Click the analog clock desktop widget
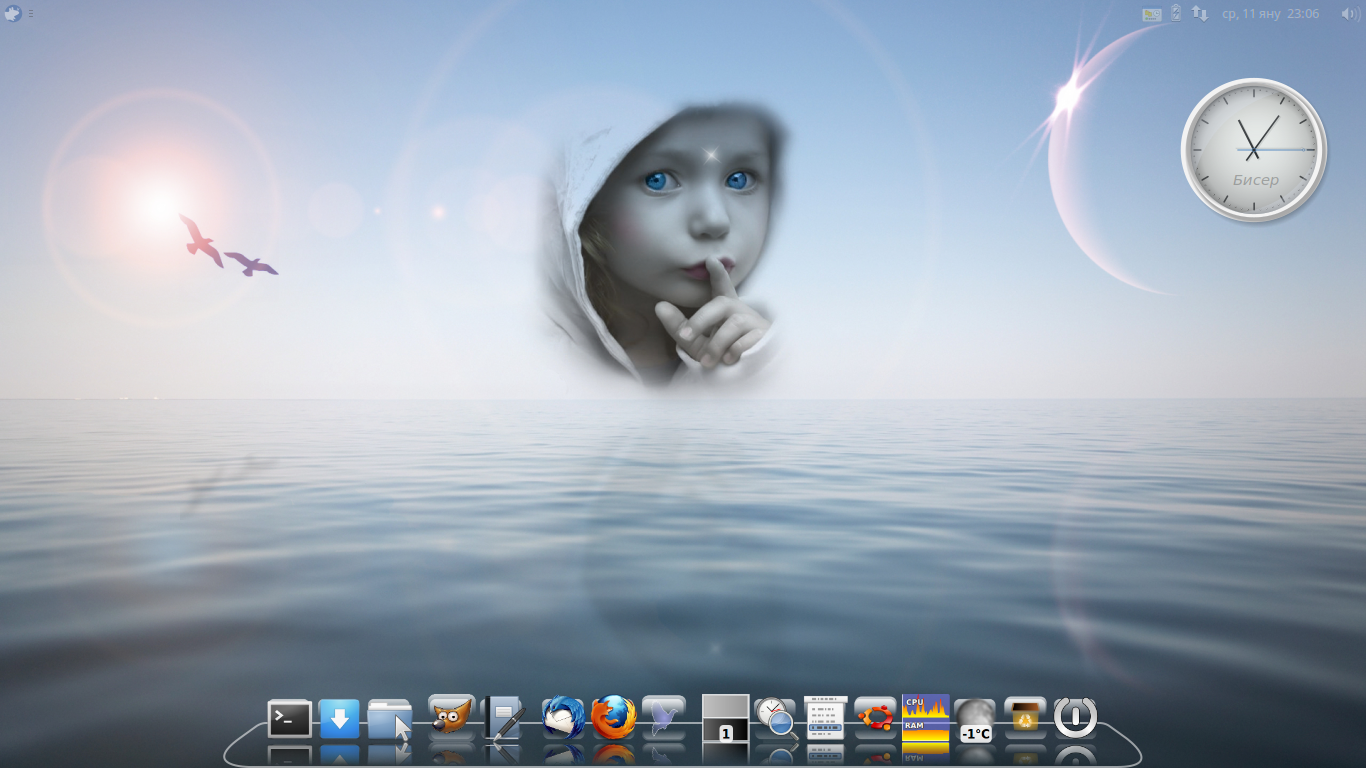This screenshot has height=768, width=1366. click(x=1254, y=150)
